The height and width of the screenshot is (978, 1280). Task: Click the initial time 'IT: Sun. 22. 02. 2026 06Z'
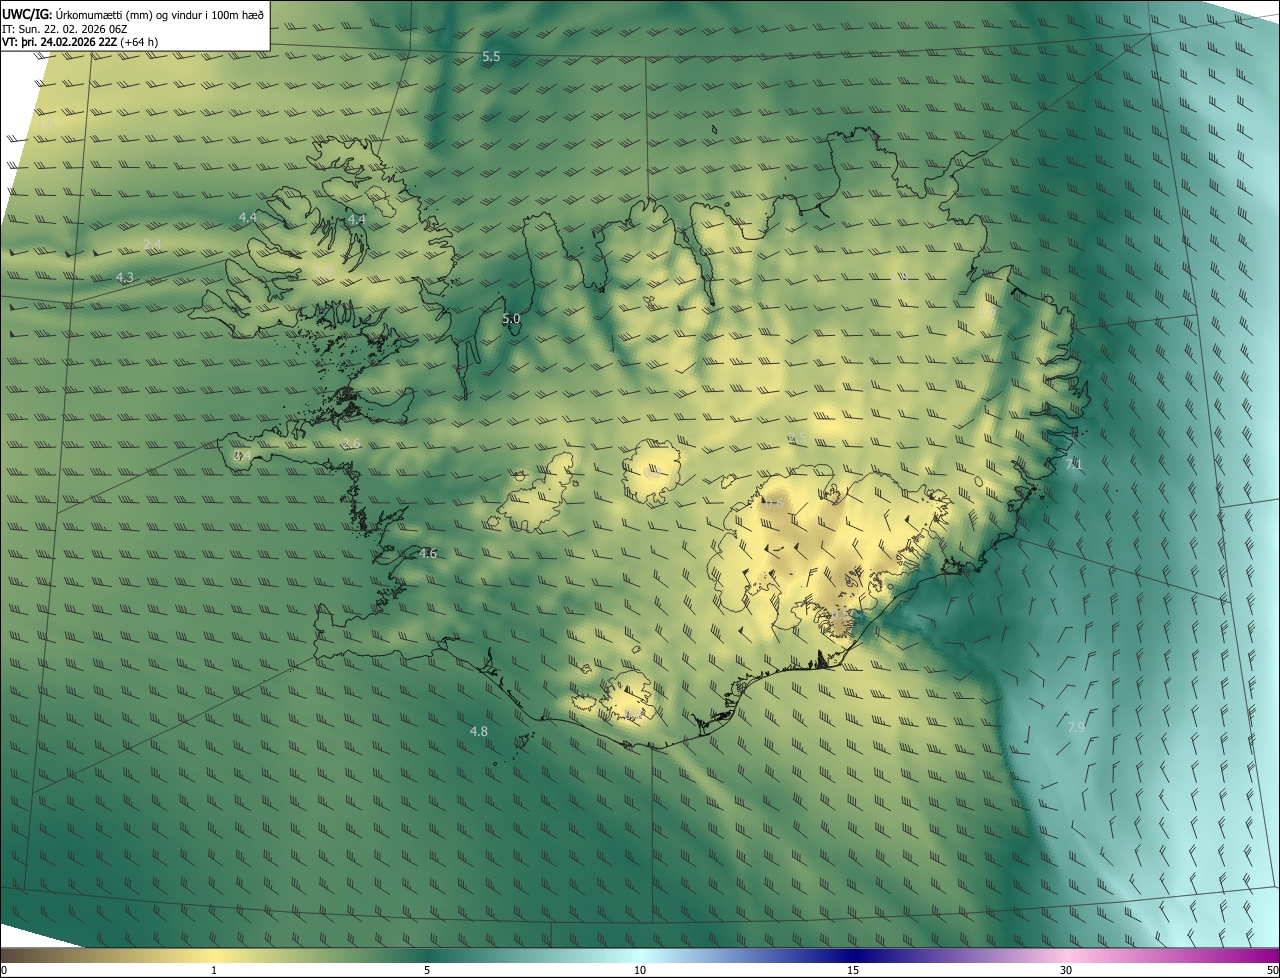pyautogui.click(x=65, y=29)
